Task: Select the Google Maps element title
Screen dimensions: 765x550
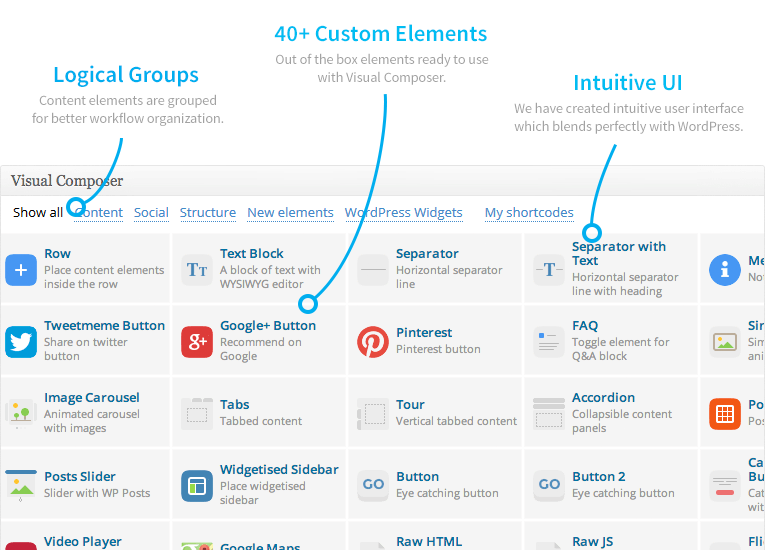Action: pos(260,546)
